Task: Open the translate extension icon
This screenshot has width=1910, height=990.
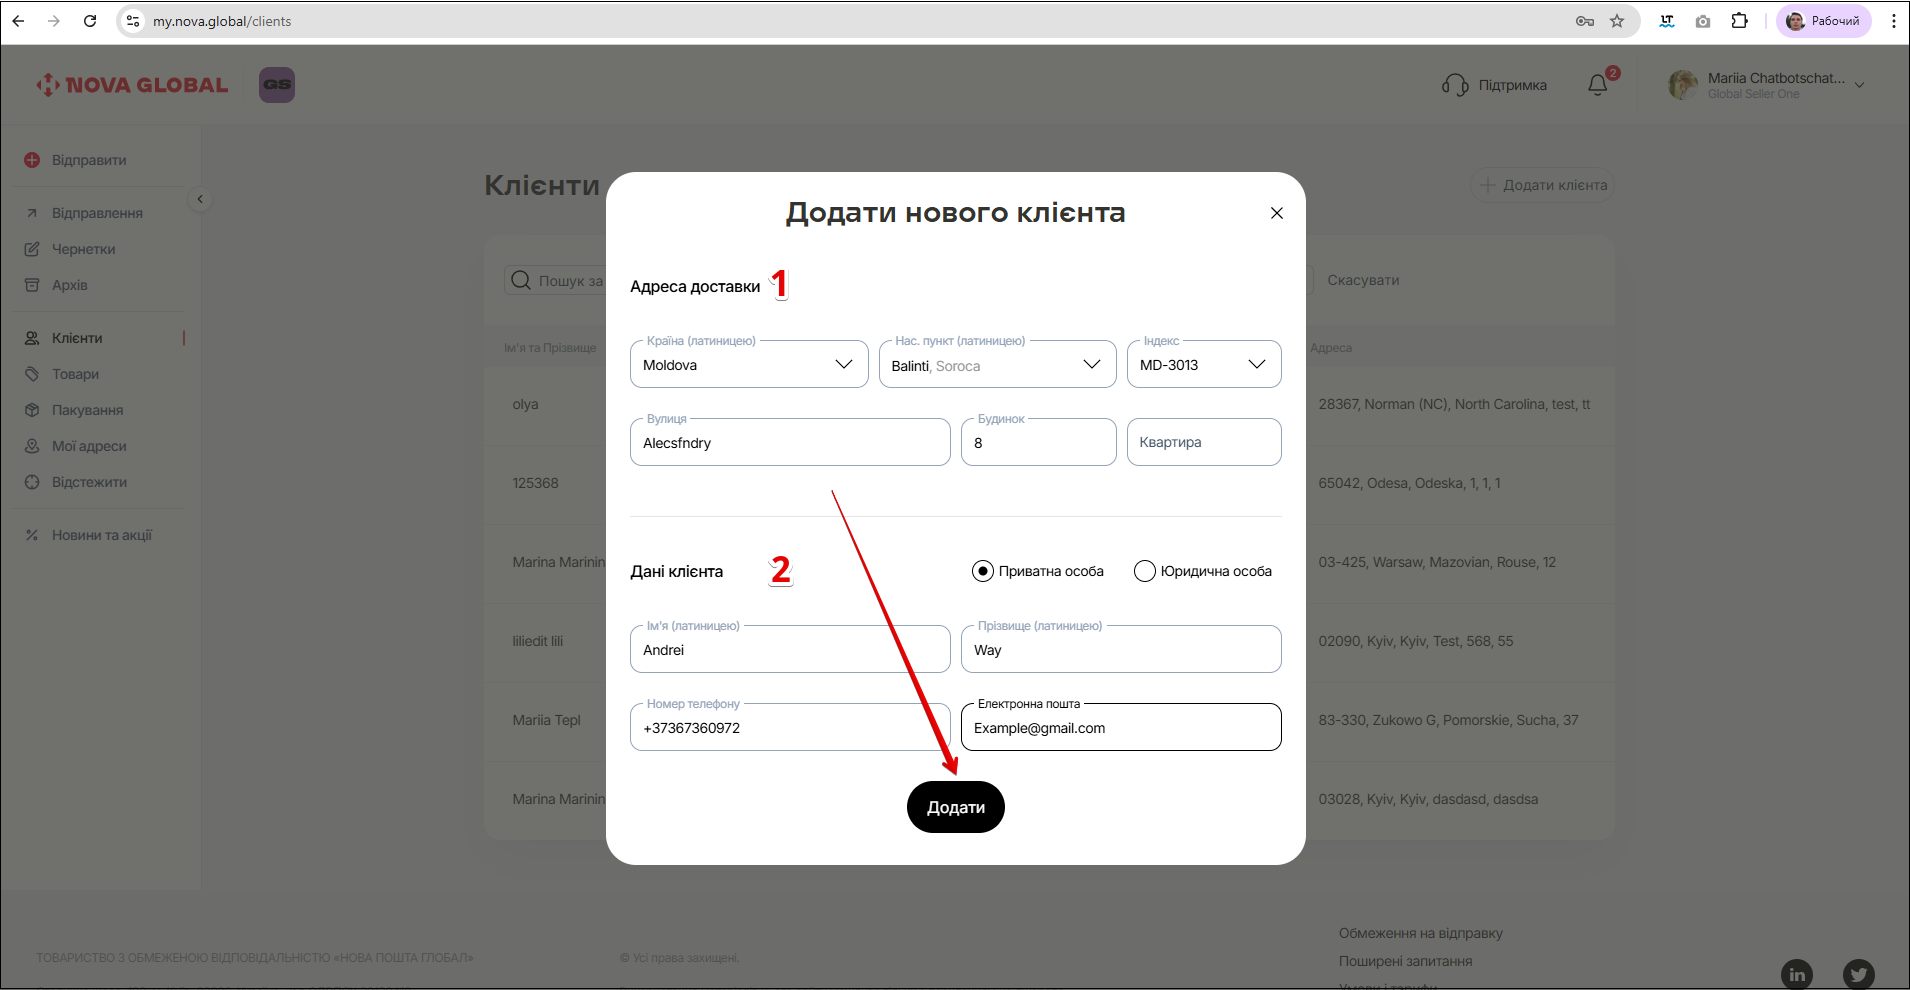Action: click(1667, 21)
